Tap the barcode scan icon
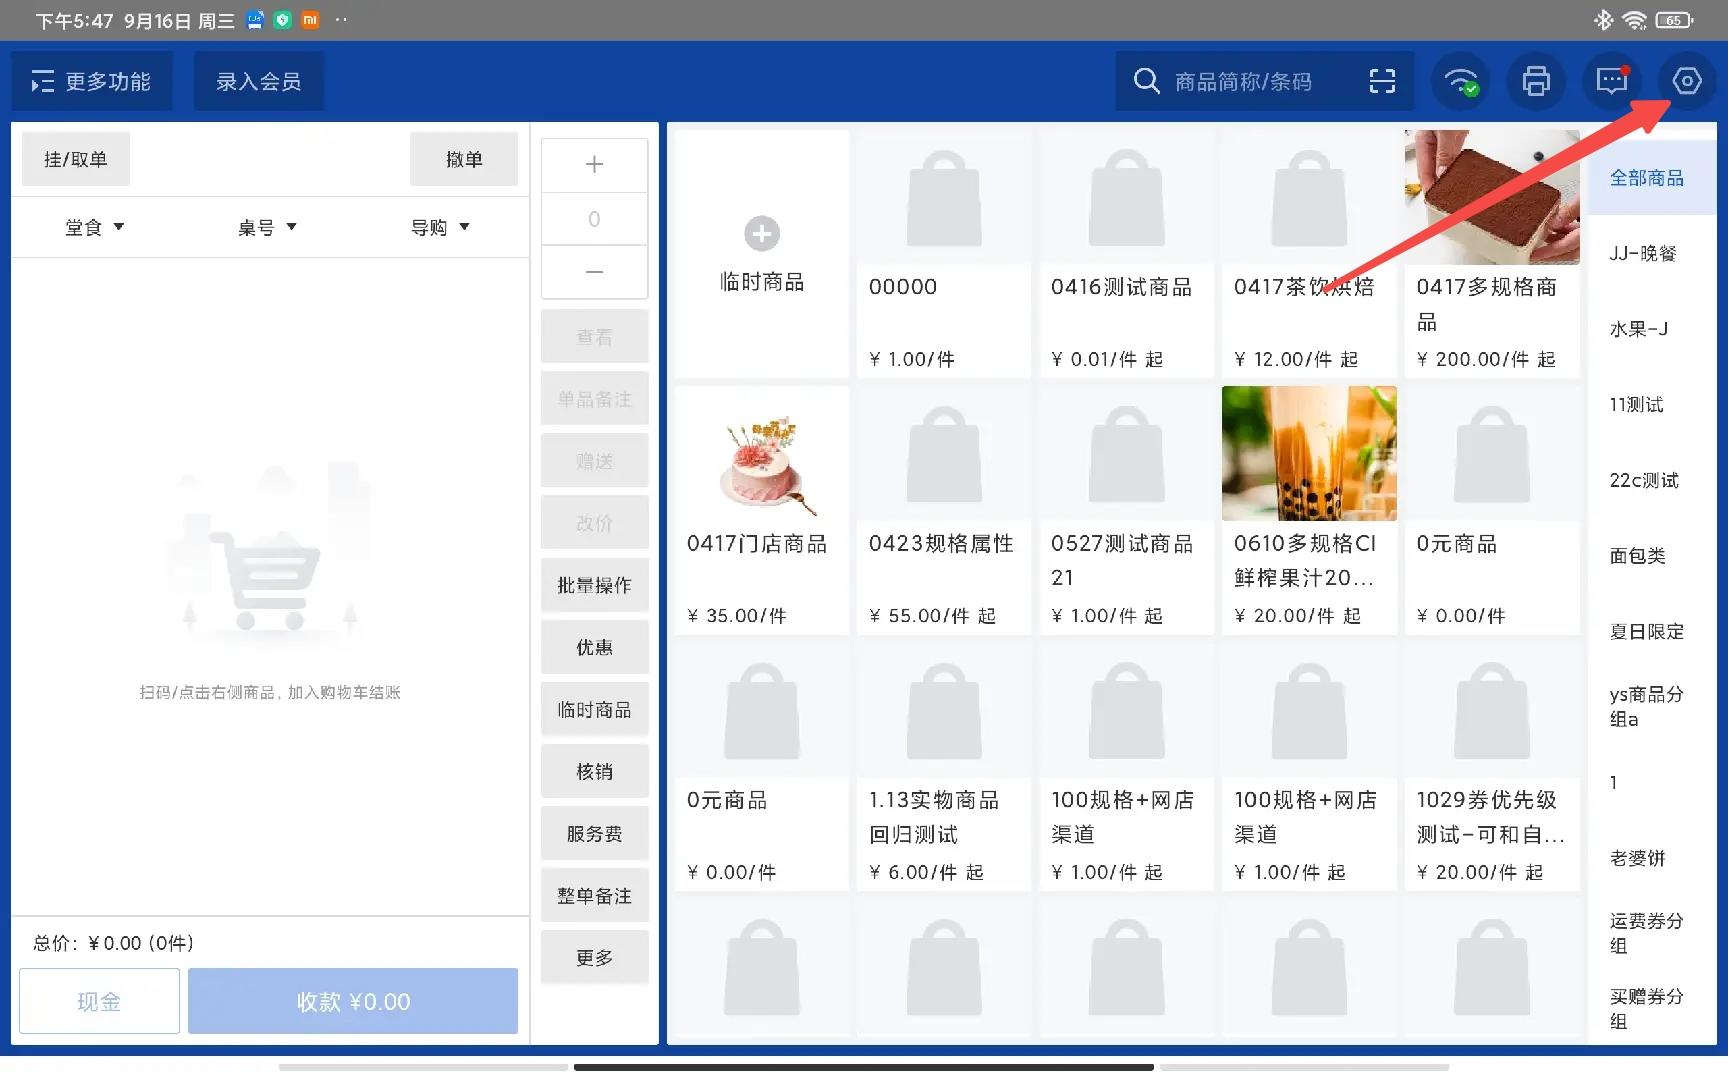The image size is (1728, 1080). click(x=1382, y=81)
